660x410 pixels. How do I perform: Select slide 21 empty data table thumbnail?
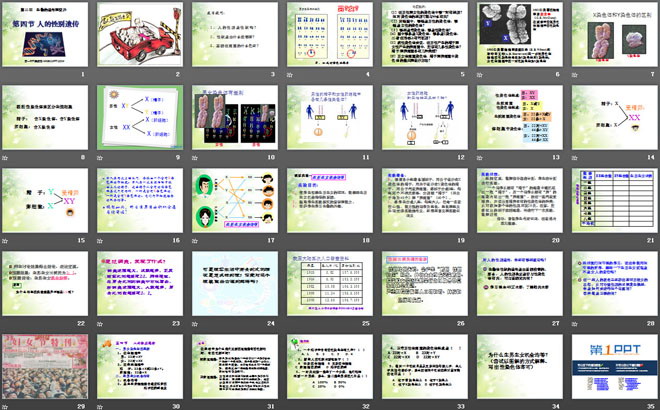tap(615, 200)
